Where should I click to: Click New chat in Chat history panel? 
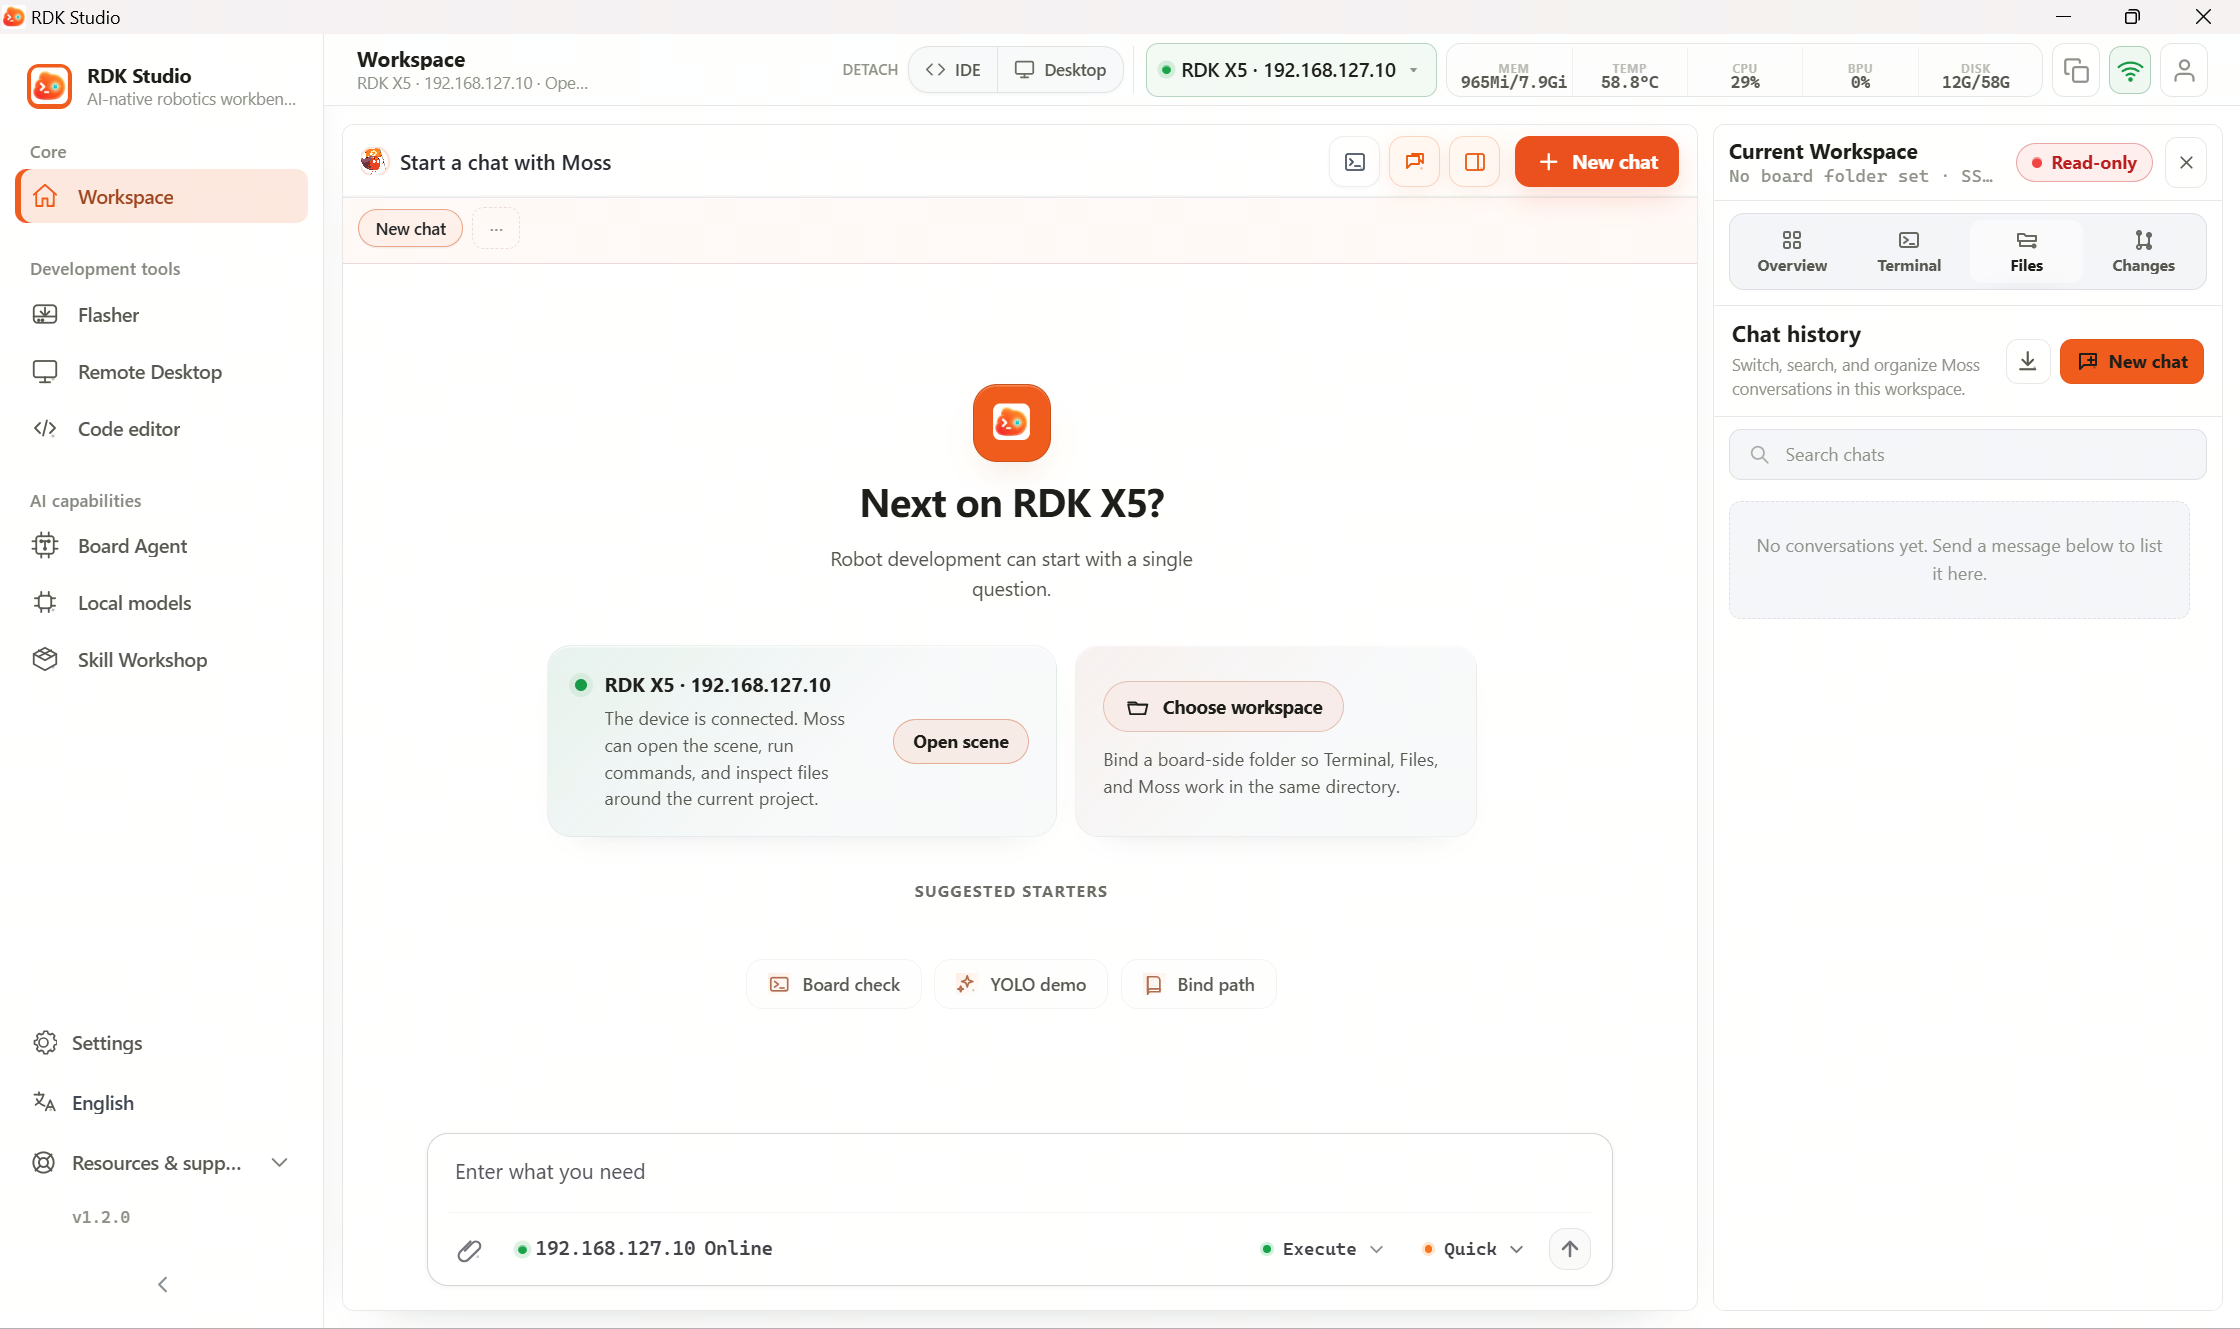click(x=2132, y=362)
